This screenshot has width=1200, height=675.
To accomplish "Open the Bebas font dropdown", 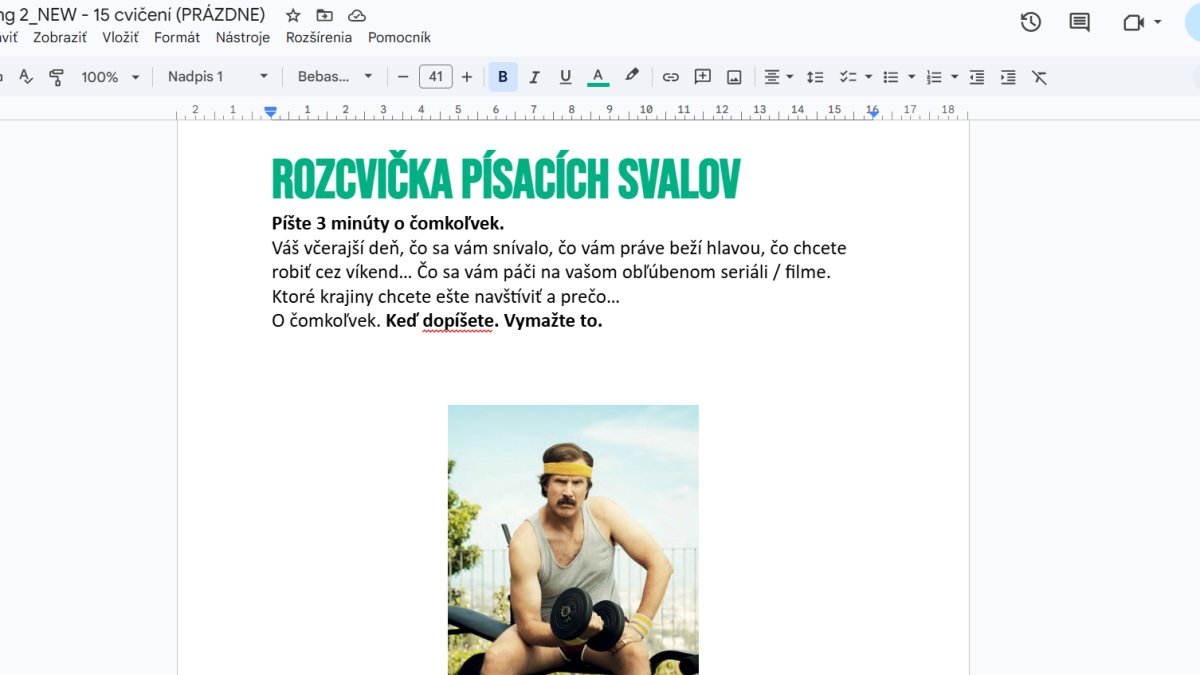I will (x=335, y=77).
